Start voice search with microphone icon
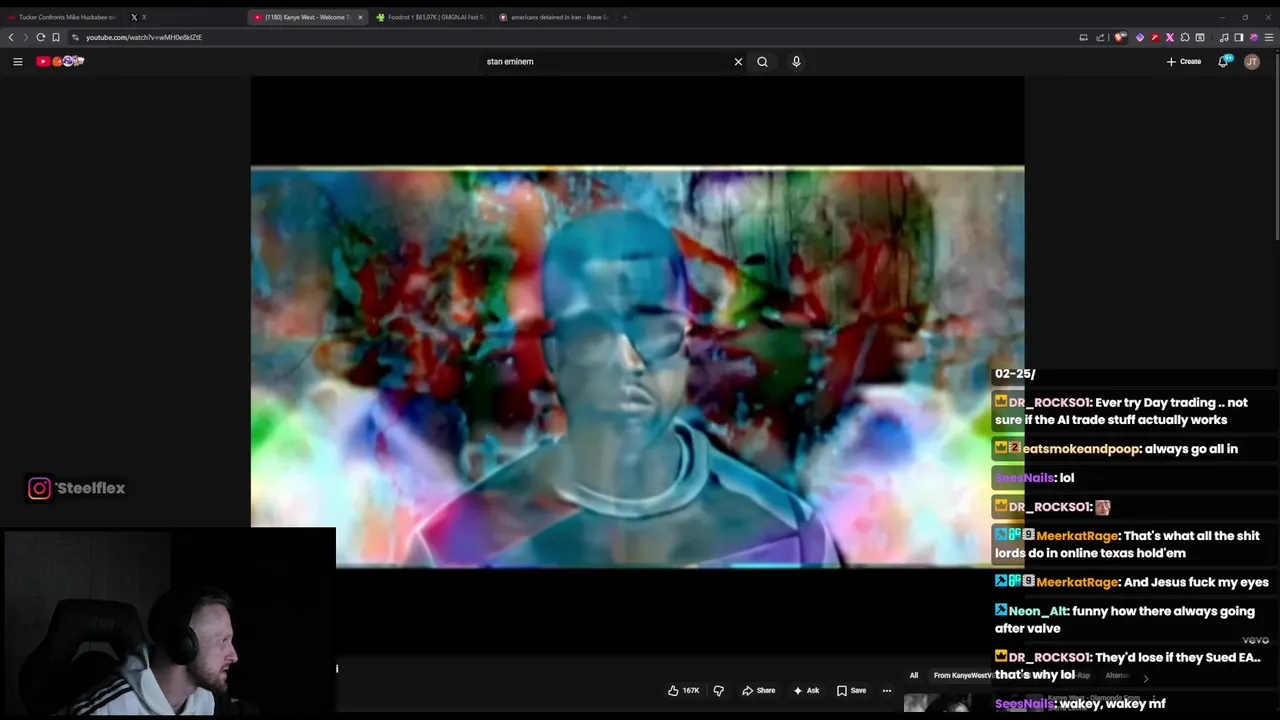Screen dimensions: 1280x720 796,61
